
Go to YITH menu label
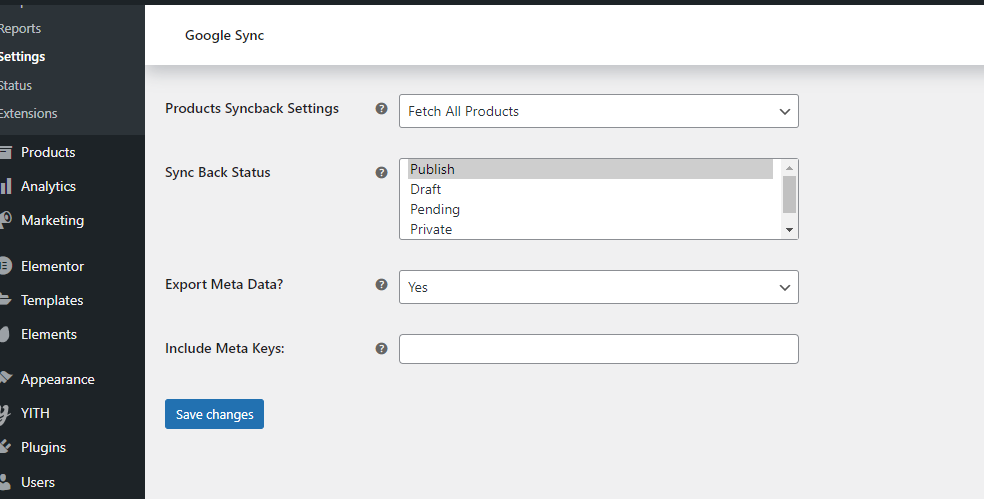35,413
